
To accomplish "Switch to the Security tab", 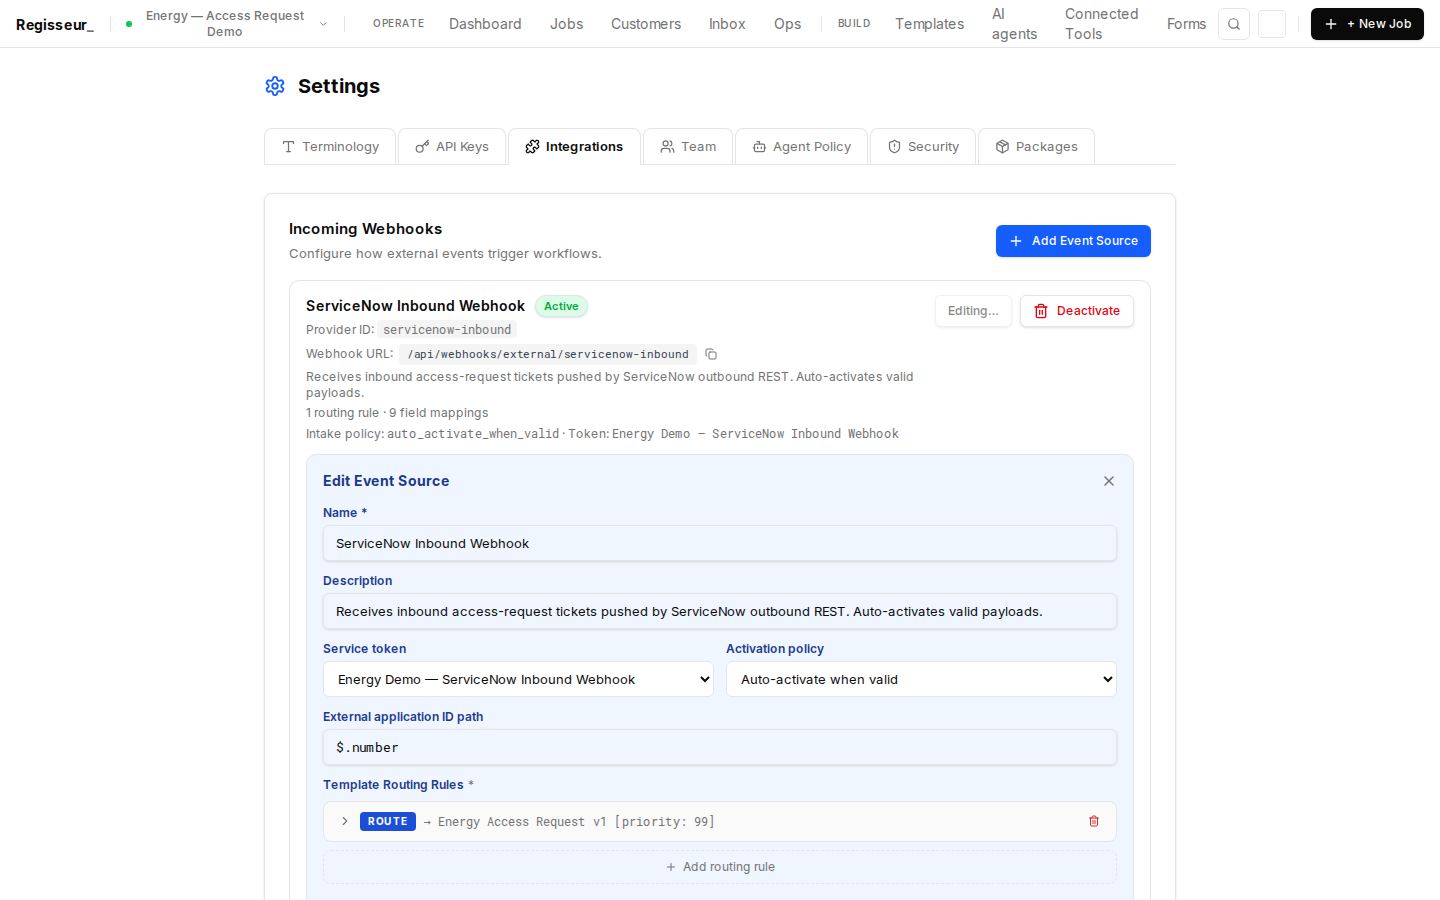I will (923, 146).
